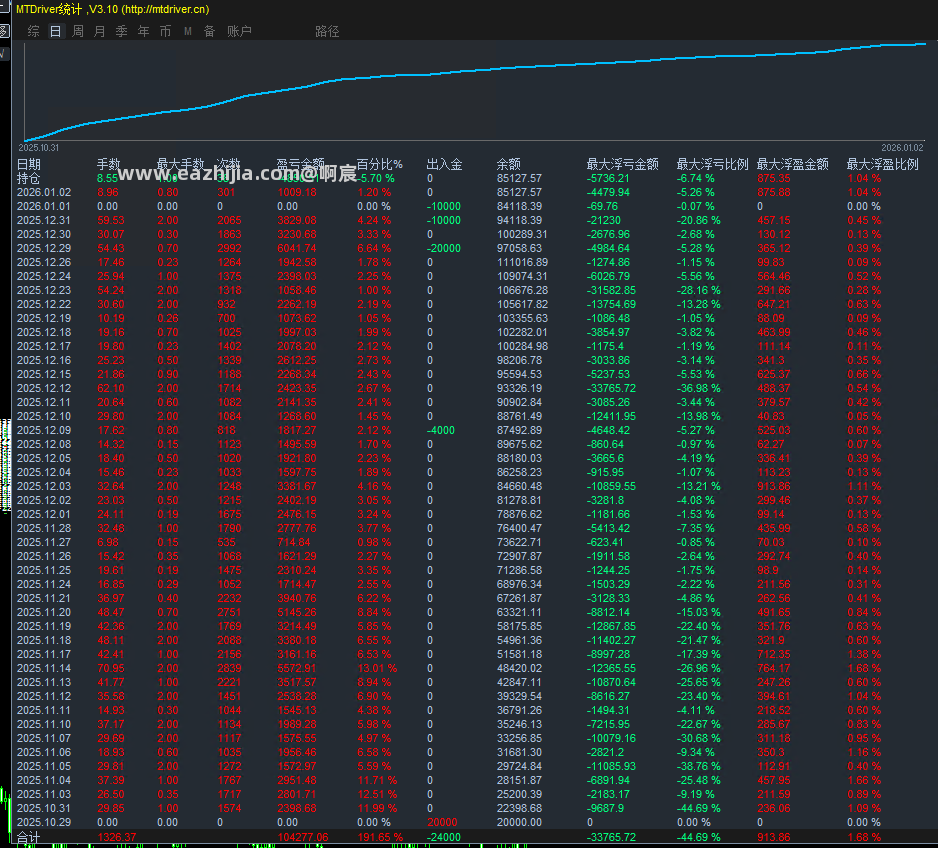Click the 12.51 % percentage cell
938x848 pixels.
click(x=377, y=794)
